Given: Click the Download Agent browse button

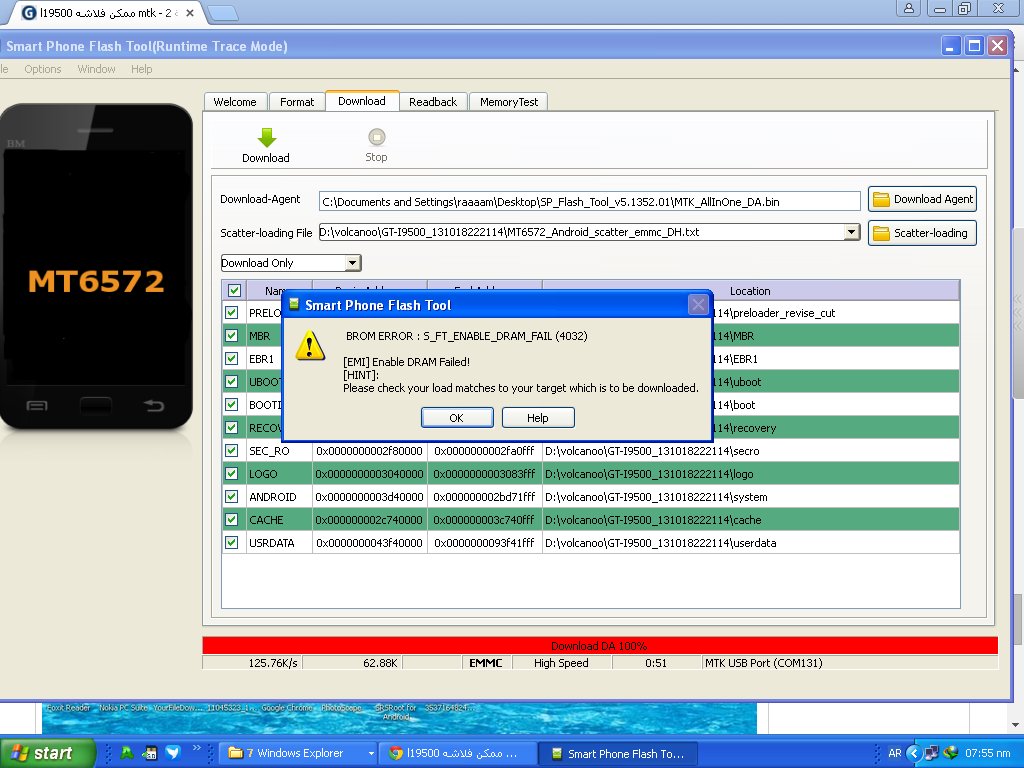Looking at the screenshot, I should point(922,199).
